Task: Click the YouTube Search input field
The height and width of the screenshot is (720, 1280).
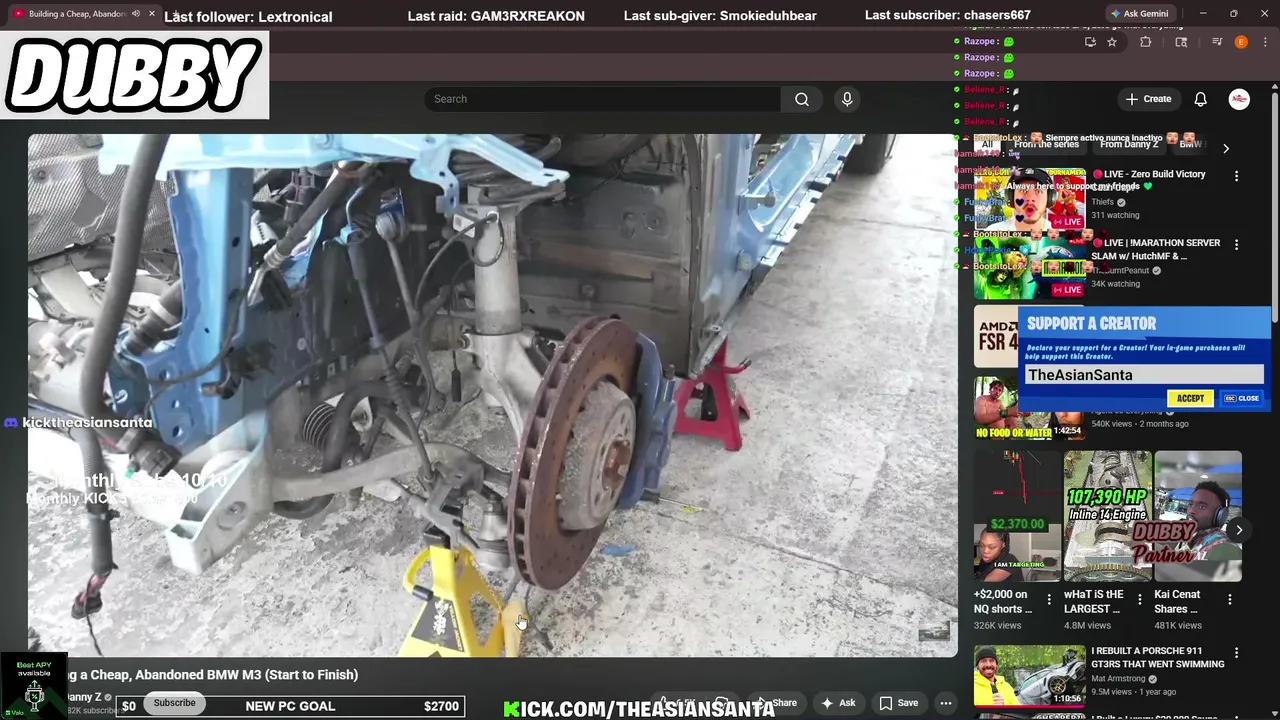Action: [603, 99]
